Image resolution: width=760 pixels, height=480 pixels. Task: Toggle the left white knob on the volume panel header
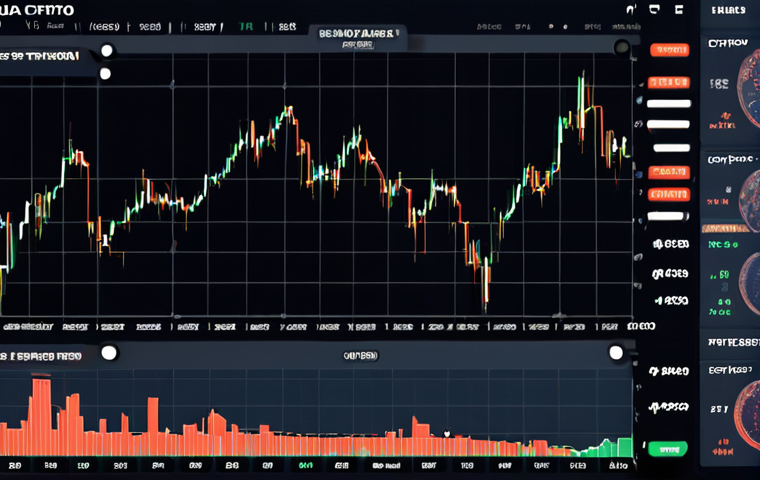pos(109,353)
